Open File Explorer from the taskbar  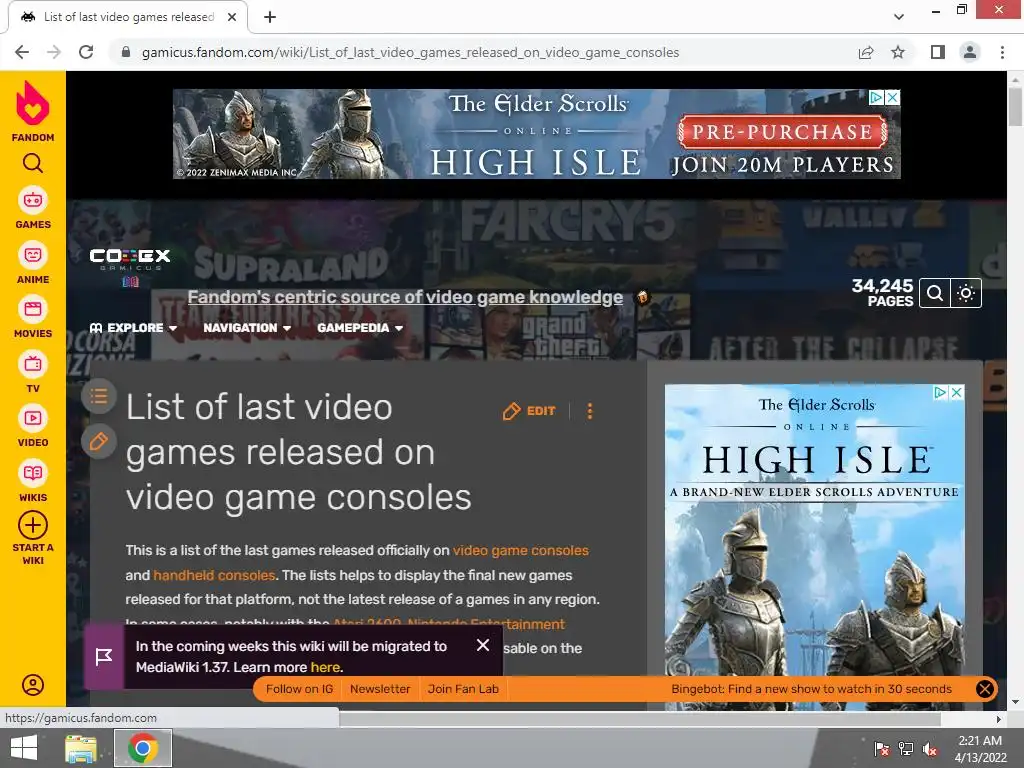[80, 748]
